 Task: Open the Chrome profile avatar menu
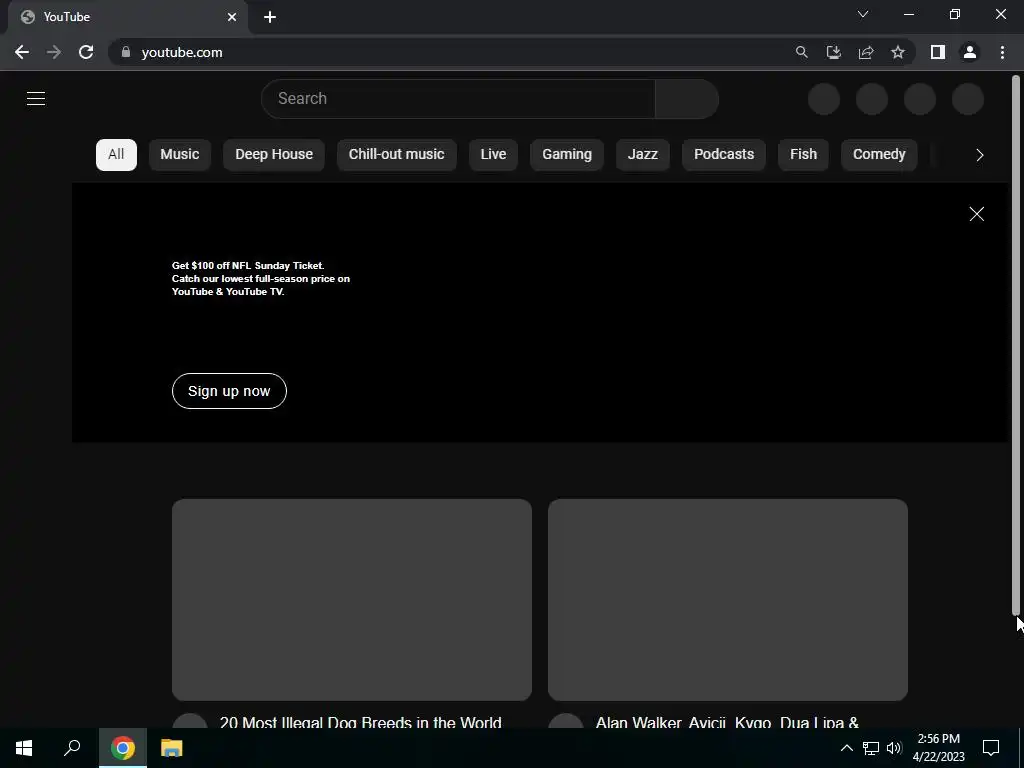(970, 52)
